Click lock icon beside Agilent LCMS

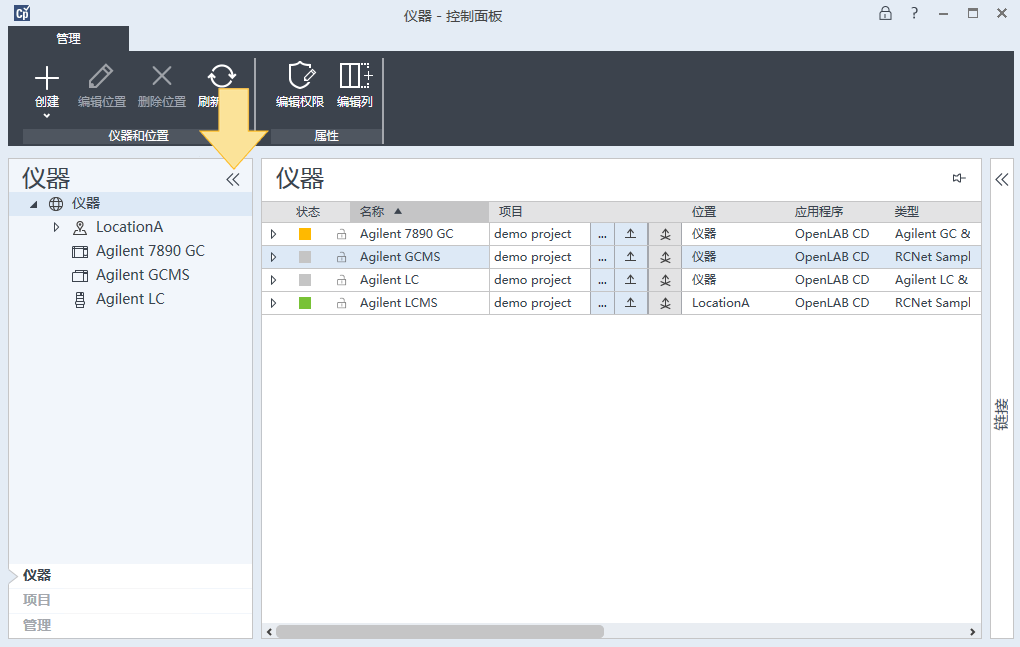tap(342, 303)
